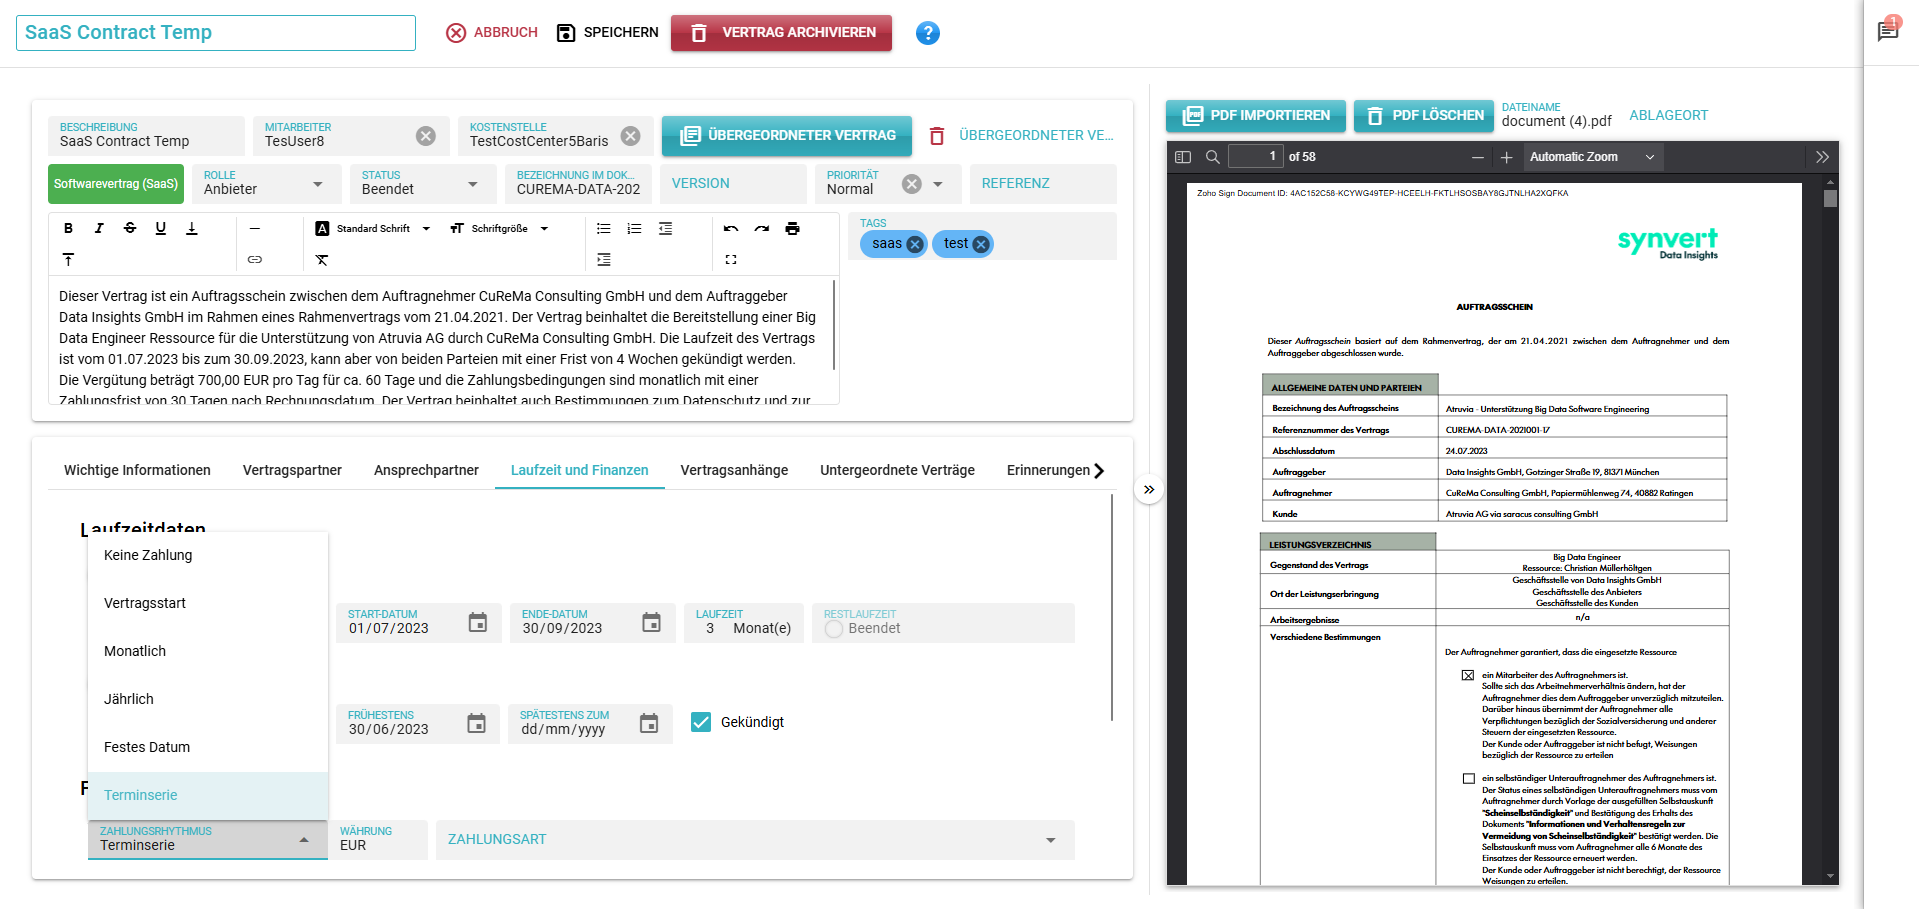Remove the saas tag
The width and height of the screenshot is (1919, 909).
[x=915, y=244]
